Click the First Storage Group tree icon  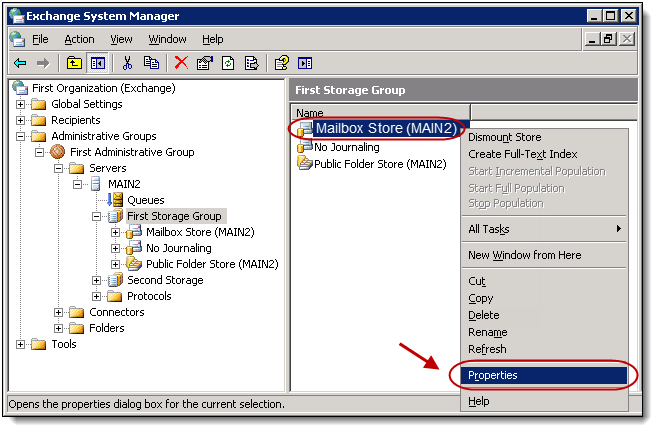point(115,216)
